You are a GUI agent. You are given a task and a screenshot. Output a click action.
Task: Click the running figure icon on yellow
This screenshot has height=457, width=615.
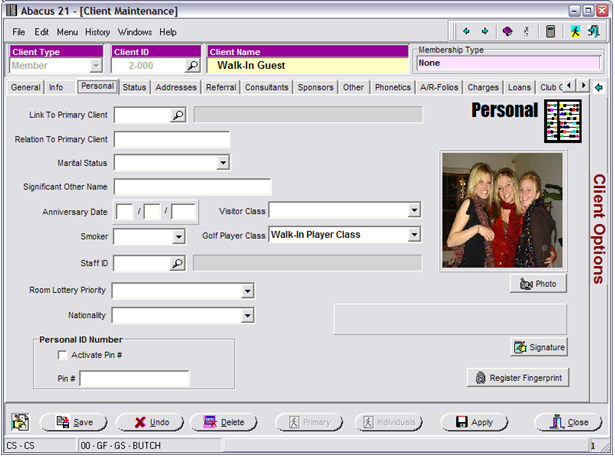coord(576,32)
